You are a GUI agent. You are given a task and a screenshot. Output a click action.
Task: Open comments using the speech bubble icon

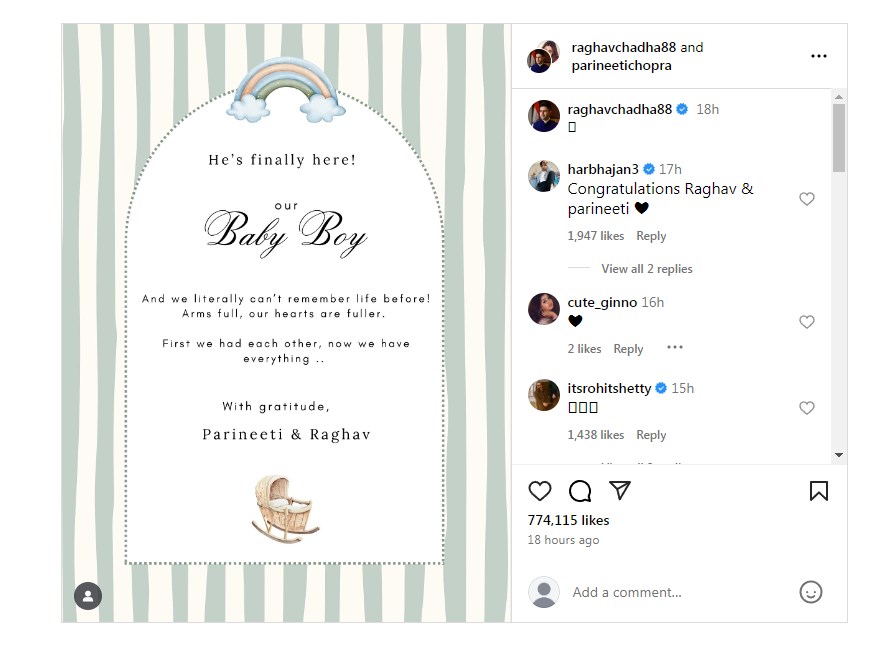click(x=580, y=491)
